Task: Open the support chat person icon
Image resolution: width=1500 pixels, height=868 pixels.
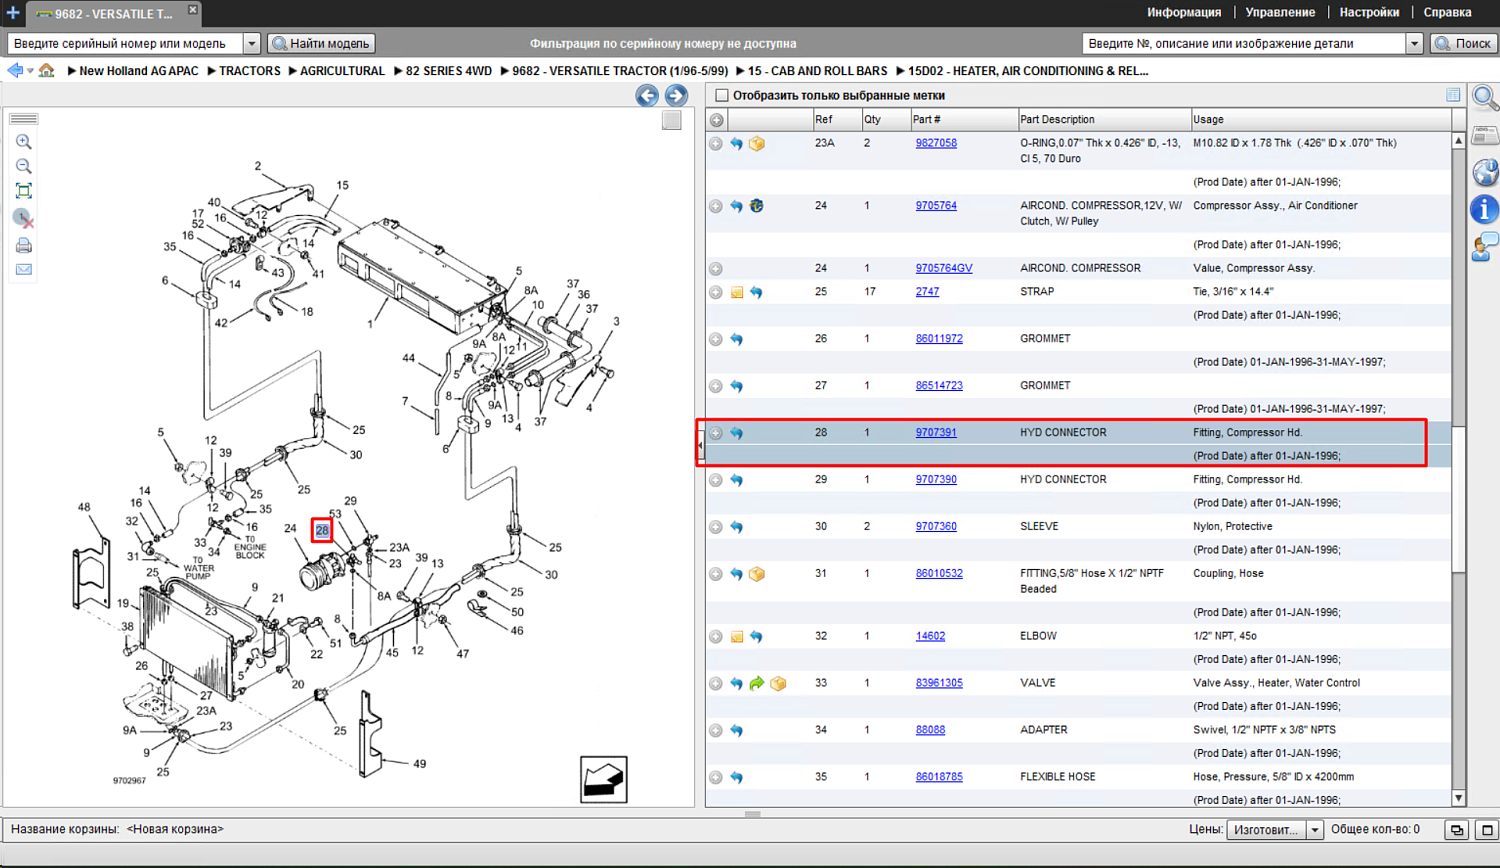Action: 1485,246
